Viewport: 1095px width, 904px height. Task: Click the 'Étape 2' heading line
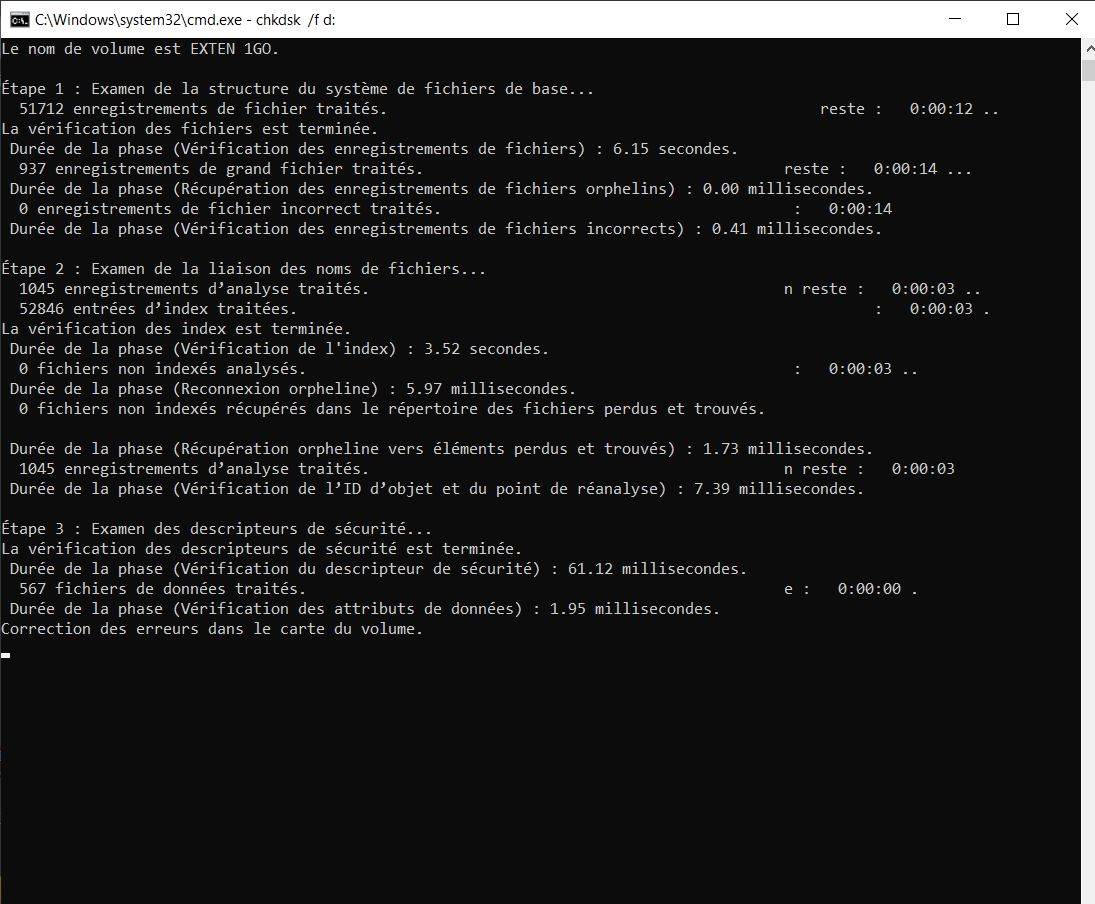pos(243,269)
